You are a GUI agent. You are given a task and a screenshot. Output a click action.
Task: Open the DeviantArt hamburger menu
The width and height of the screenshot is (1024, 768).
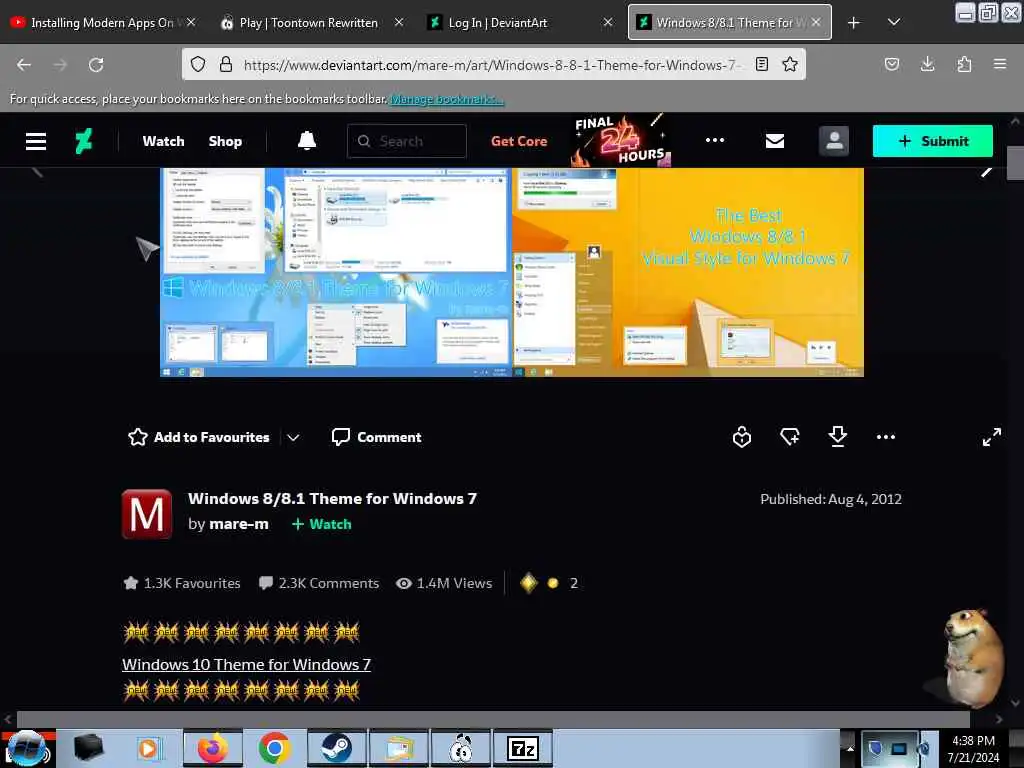[36, 141]
